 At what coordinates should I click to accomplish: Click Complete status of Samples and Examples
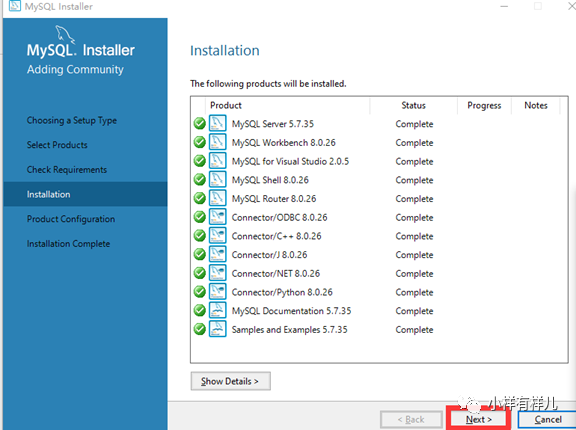pyautogui.click(x=414, y=330)
